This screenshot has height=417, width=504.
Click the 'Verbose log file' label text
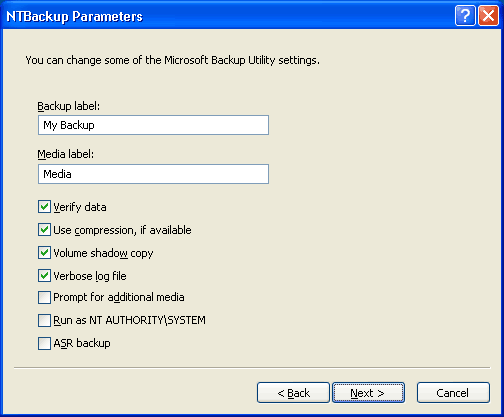click(x=90, y=276)
